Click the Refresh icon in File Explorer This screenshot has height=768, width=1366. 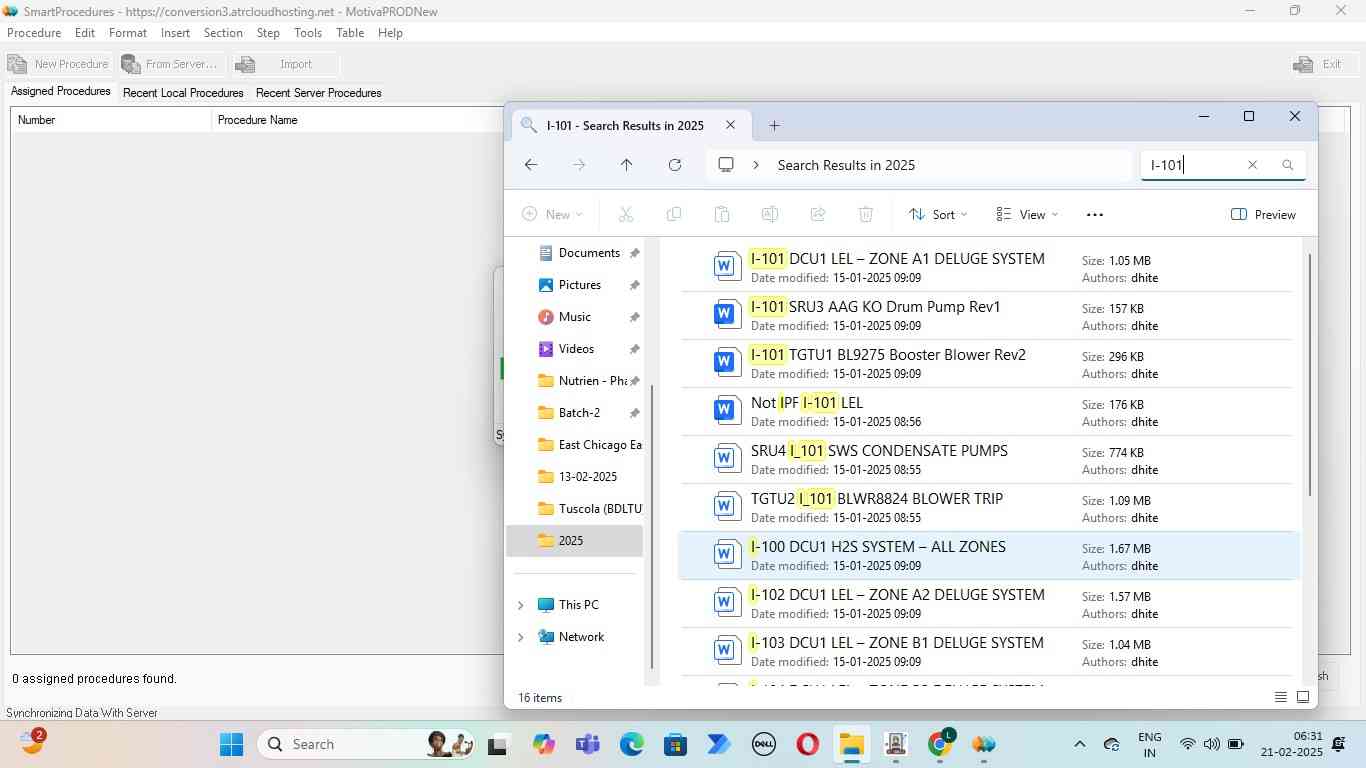pyautogui.click(x=675, y=165)
